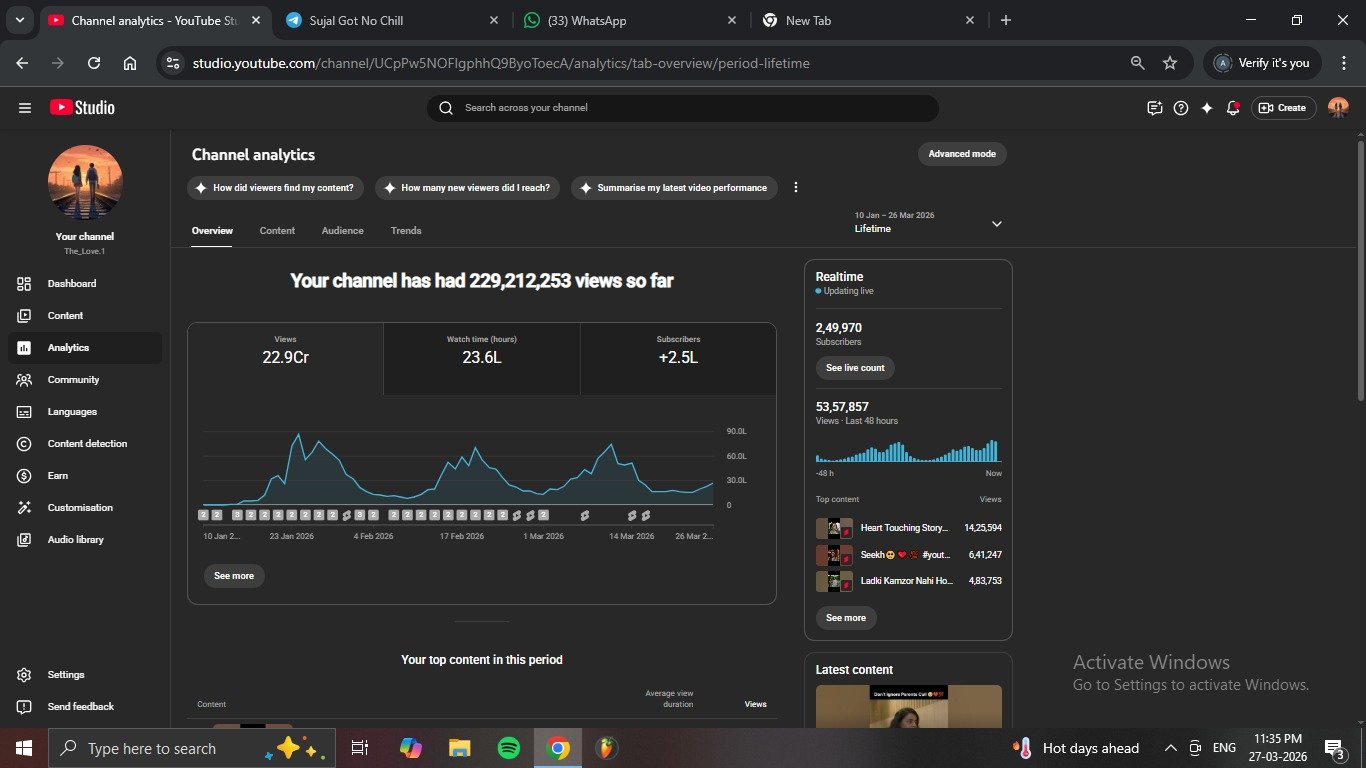The image size is (1366, 768).
Task: Open Audio library from the sidebar
Action: click(75, 540)
